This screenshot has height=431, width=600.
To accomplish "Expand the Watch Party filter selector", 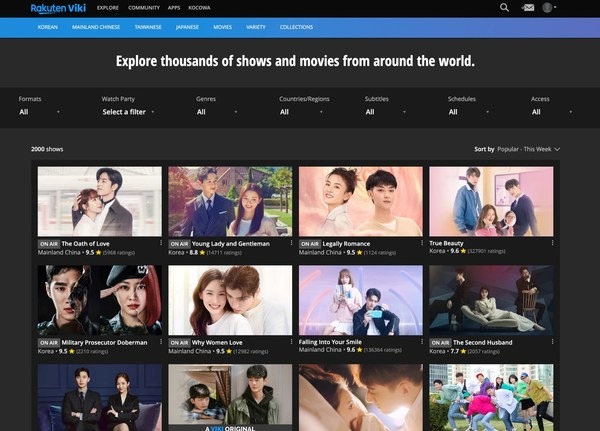I will pyautogui.click(x=131, y=112).
